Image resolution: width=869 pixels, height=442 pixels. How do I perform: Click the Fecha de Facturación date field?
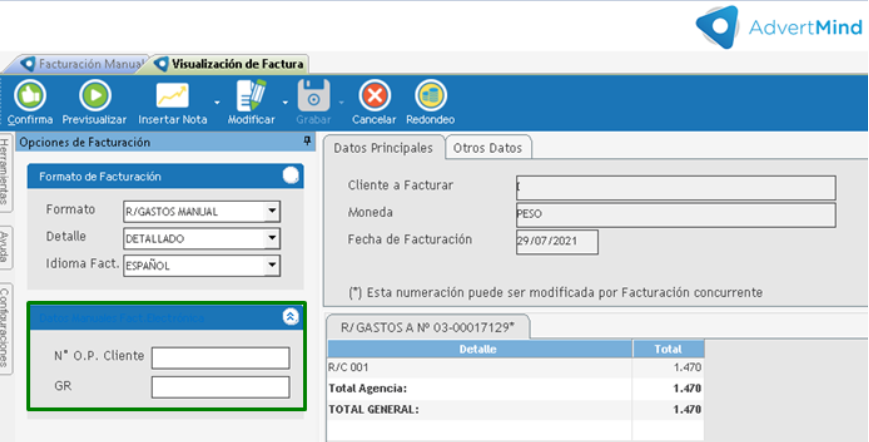(556, 242)
